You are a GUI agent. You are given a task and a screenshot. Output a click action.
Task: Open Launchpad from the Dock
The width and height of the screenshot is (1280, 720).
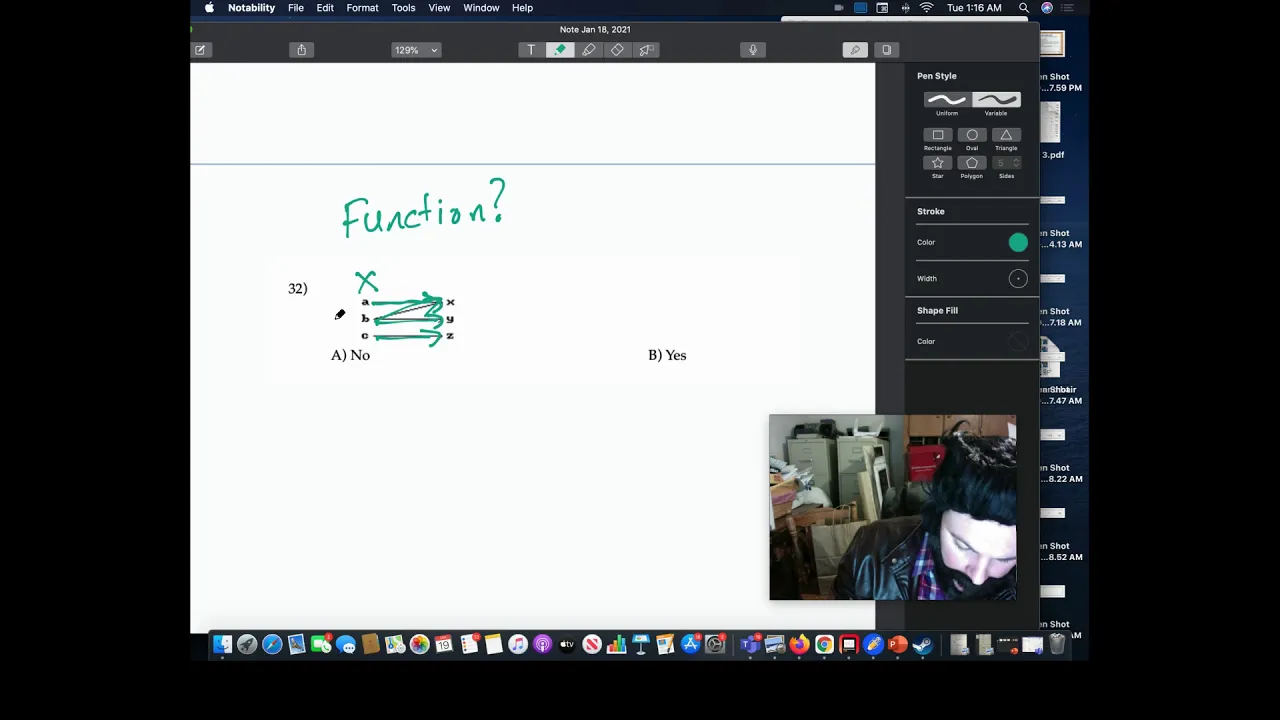click(247, 645)
